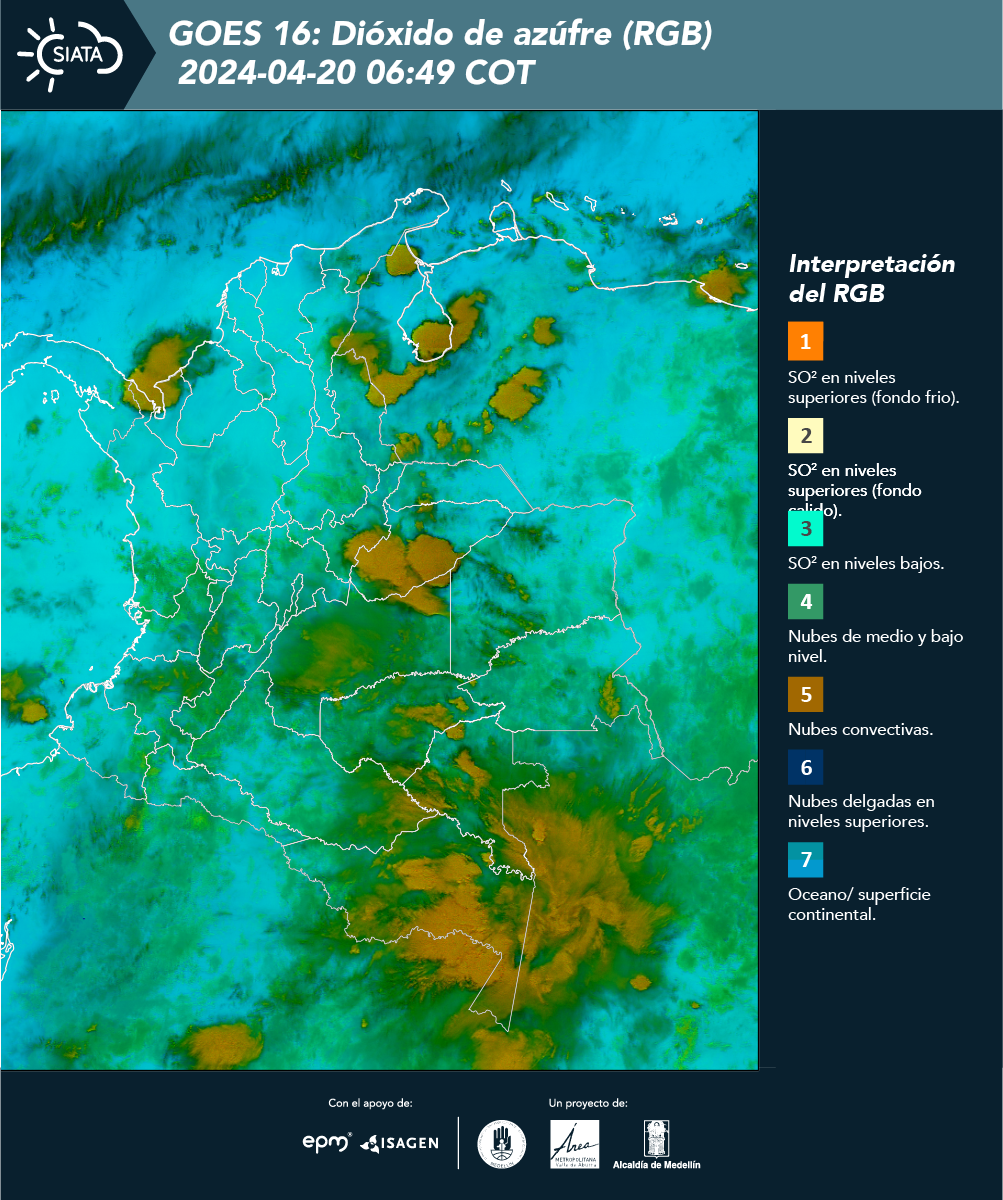The image size is (1003, 1200).
Task: Click the label 'Oceano/ superficie continental.'
Action: coord(859,904)
